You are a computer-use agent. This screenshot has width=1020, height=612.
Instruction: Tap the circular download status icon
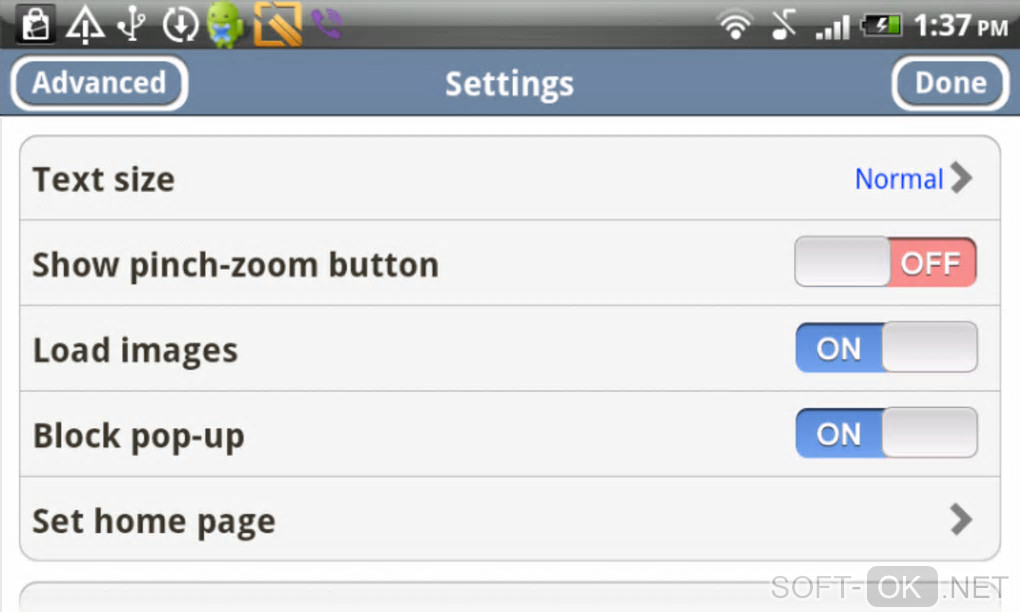(180, 24)
